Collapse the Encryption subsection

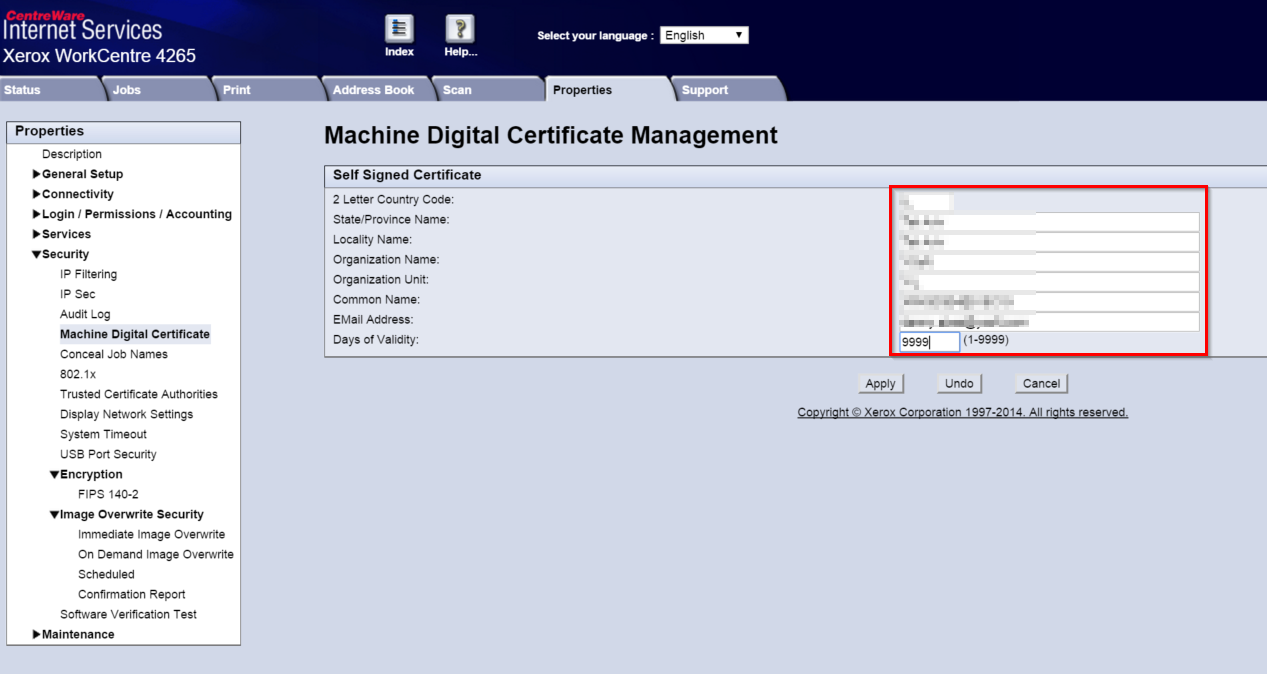[x=89, y=473]
